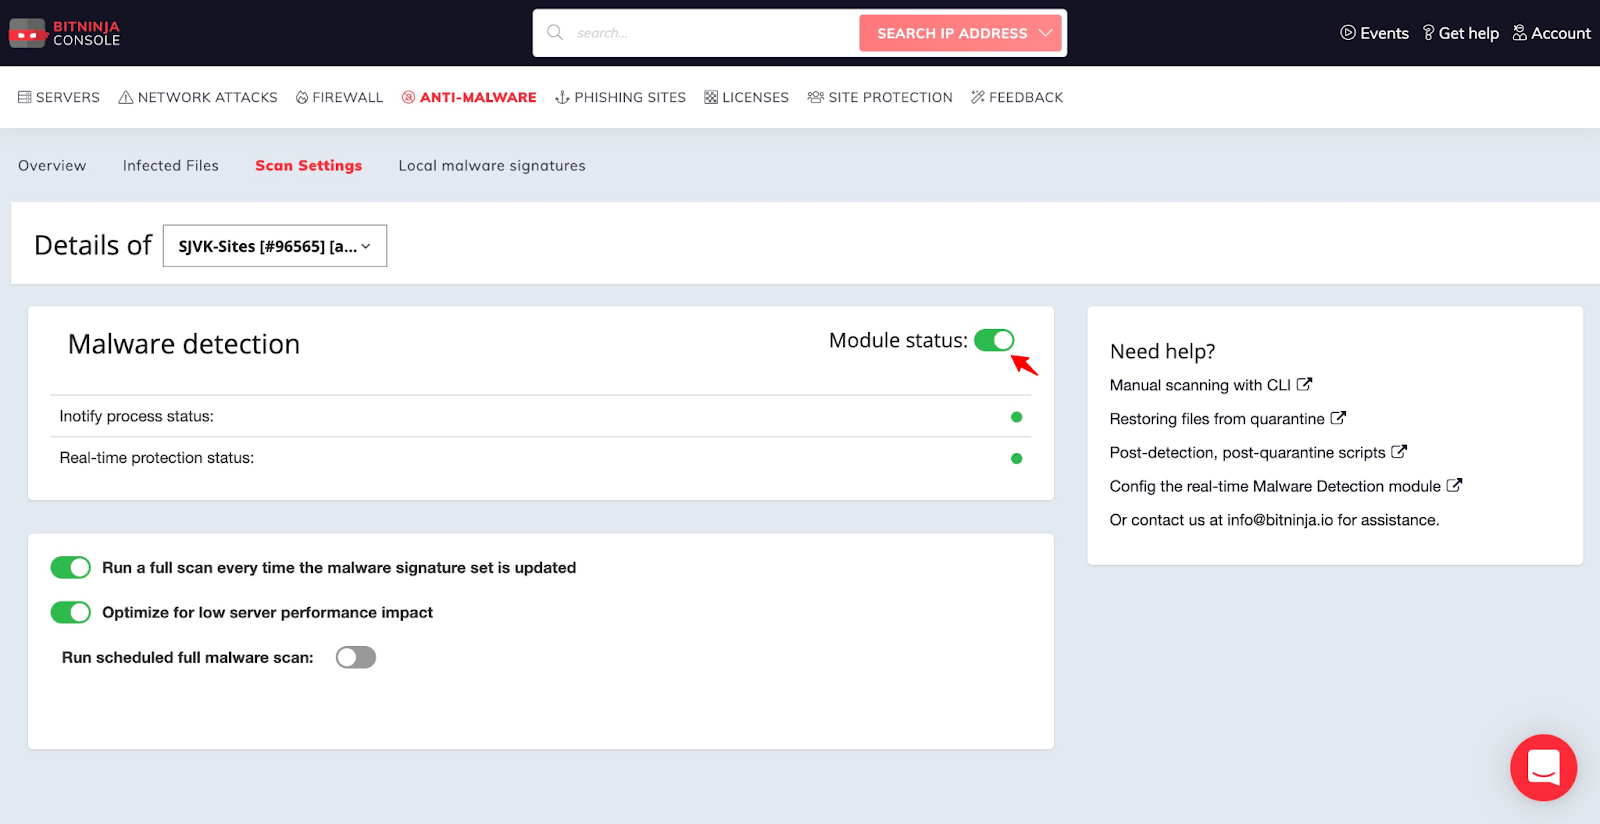Click the Inotify process status label
Image resolution: width=1600 pixels, height=824 pixels.
click(x=136, y=416)
